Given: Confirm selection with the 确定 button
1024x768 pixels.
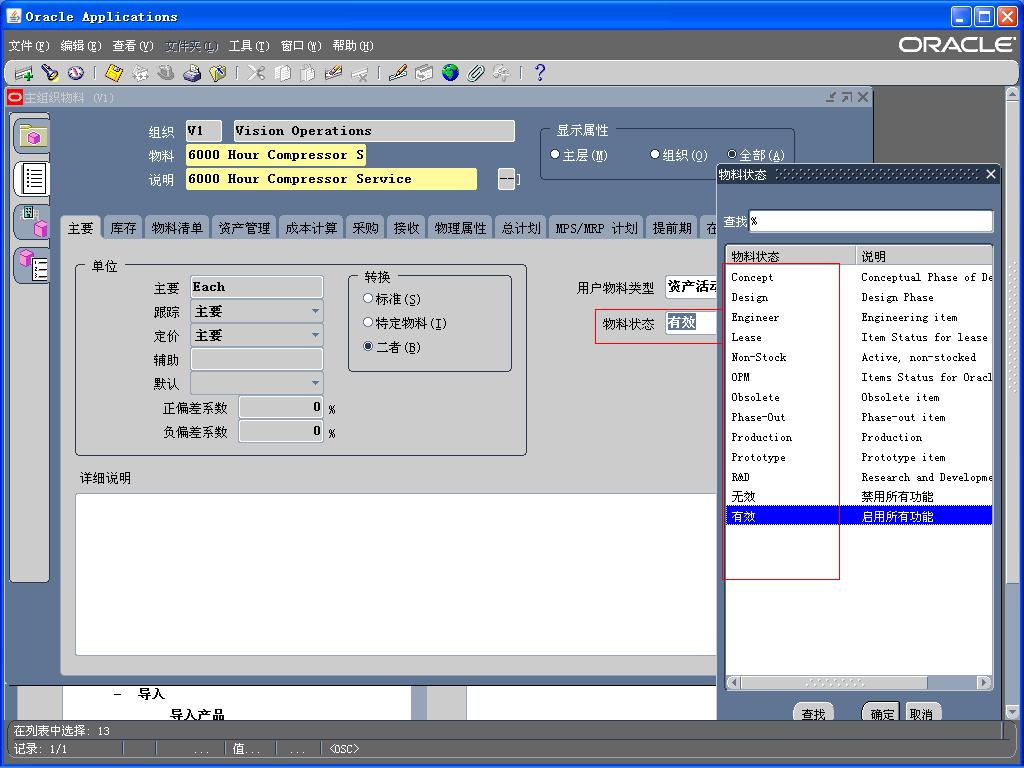Looking at the screenshot, I should pyautogui.click(x=882, y=713).
